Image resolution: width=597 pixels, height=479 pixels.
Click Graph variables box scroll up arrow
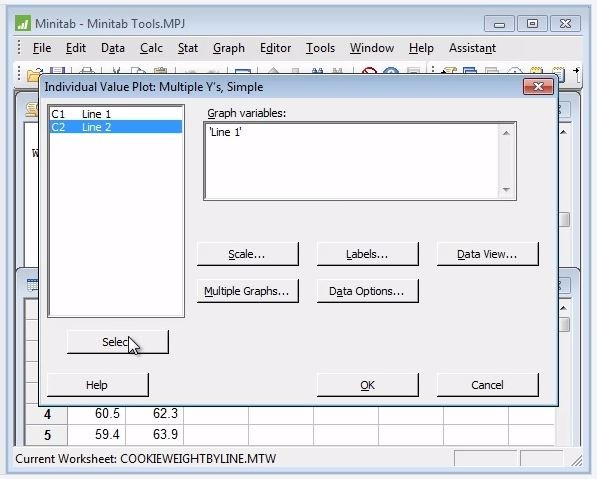coord(506,133)
